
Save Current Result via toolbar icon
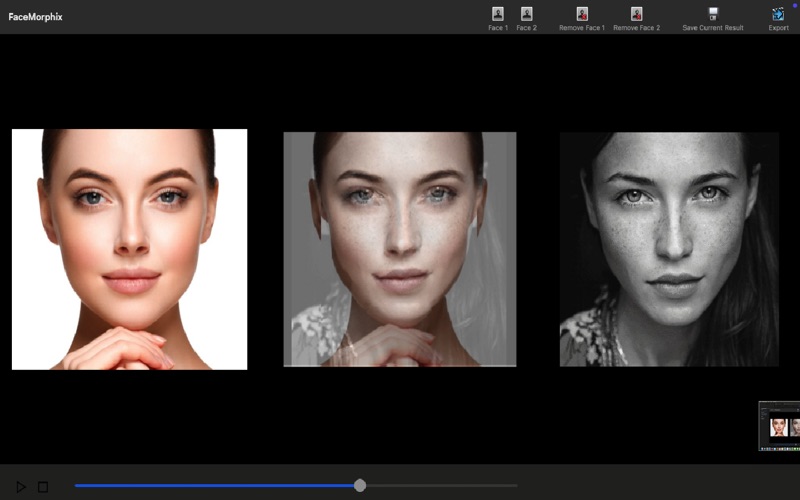pos(713,14)
